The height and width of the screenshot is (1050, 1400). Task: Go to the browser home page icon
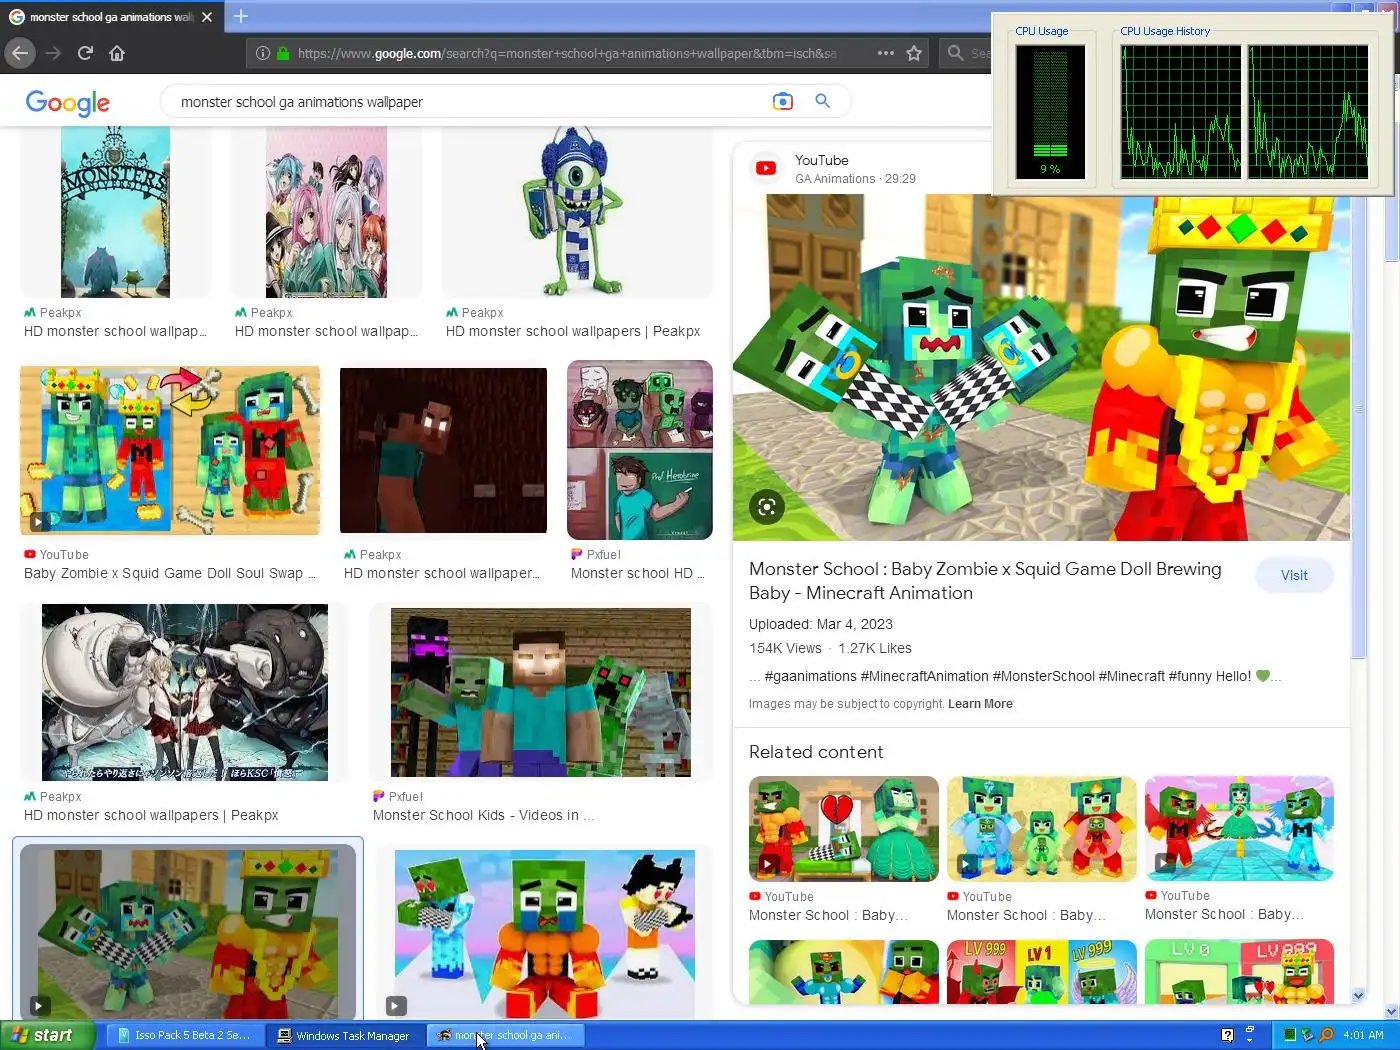click(117, 53)
